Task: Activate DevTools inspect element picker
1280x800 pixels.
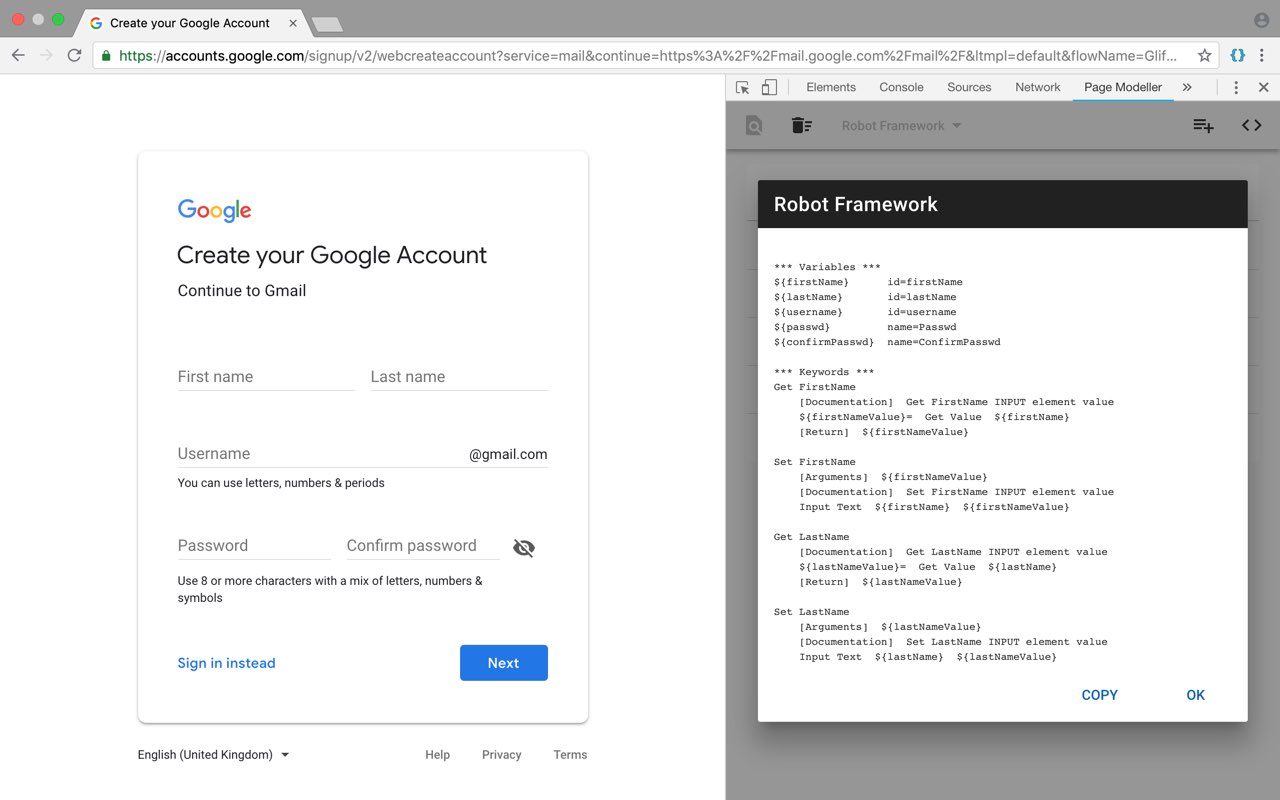Action: 742,87
